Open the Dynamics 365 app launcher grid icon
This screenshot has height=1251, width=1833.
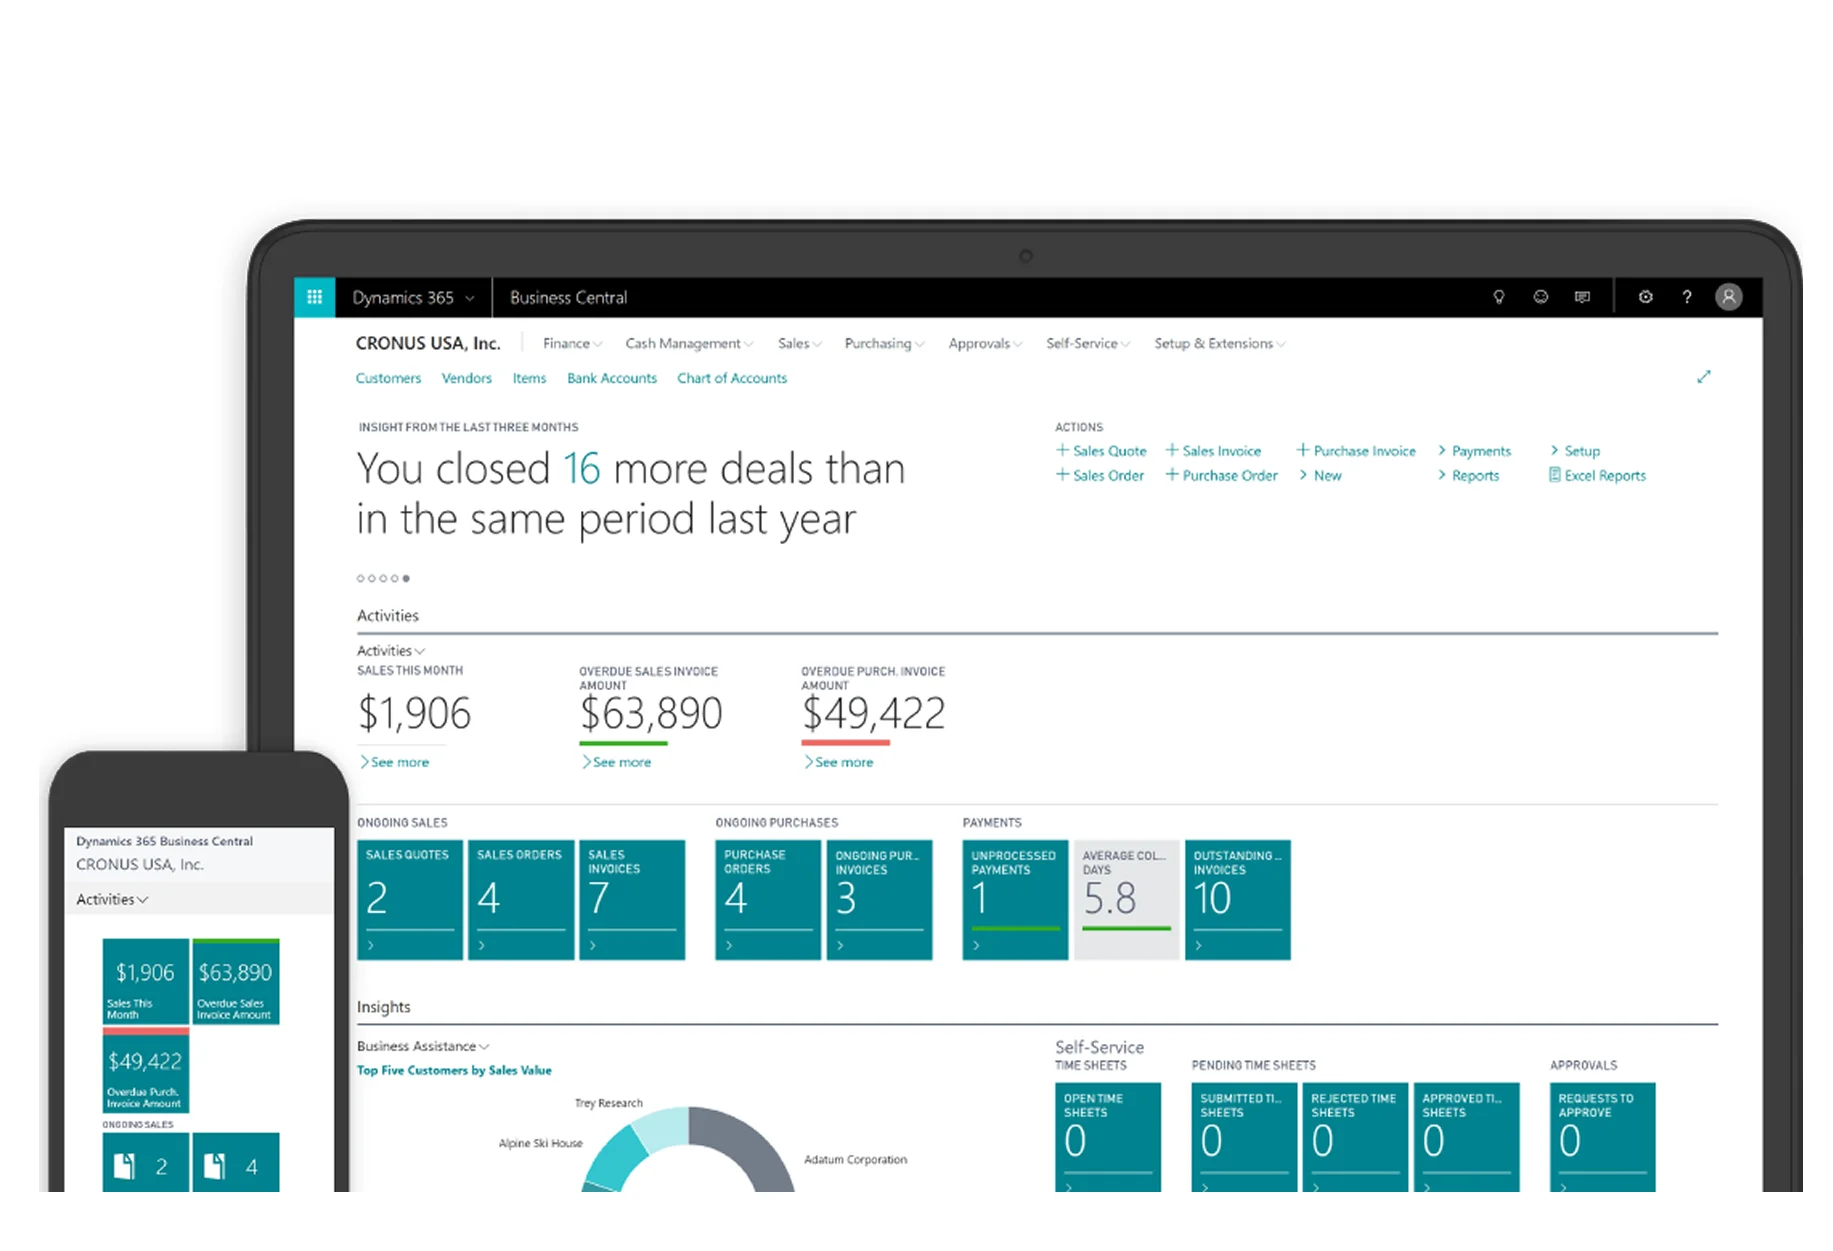point(313,297)
